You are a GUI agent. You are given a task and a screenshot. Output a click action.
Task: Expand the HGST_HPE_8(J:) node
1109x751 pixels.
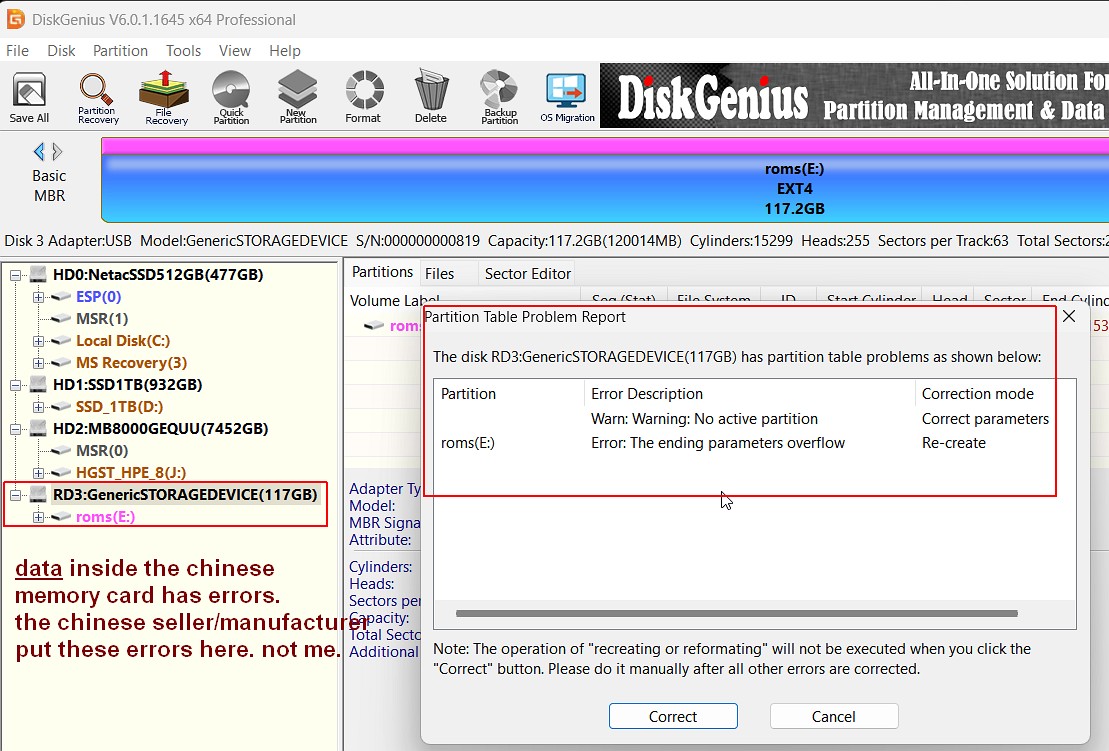click(38, 473)
